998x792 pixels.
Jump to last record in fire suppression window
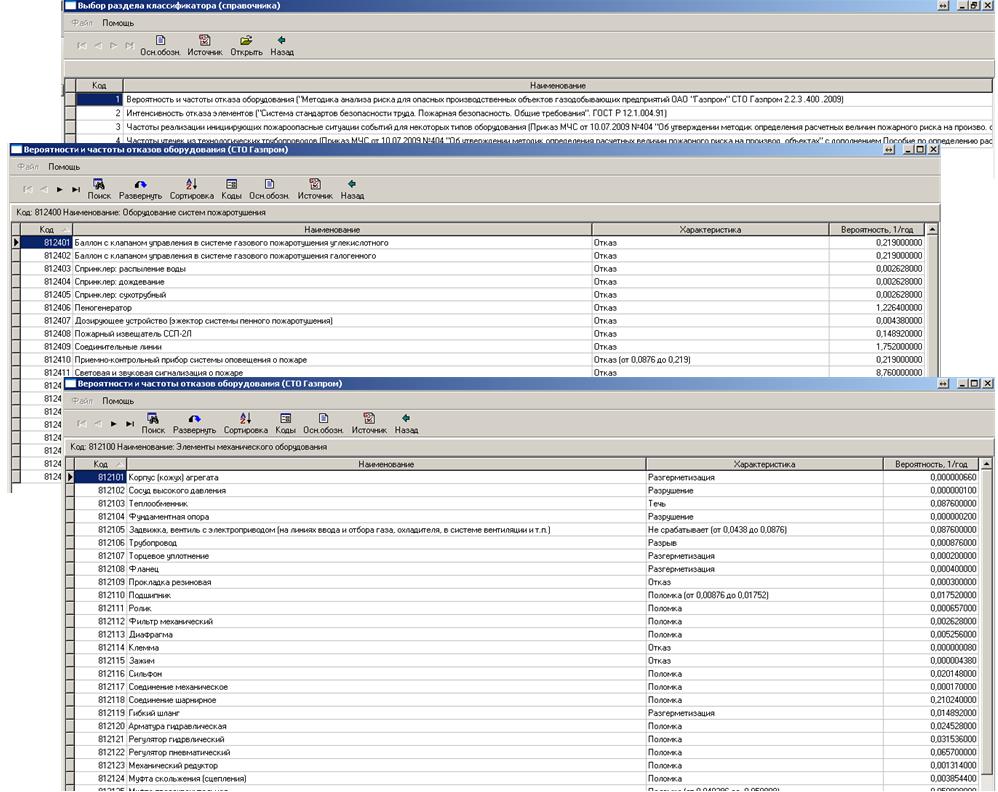76,188
